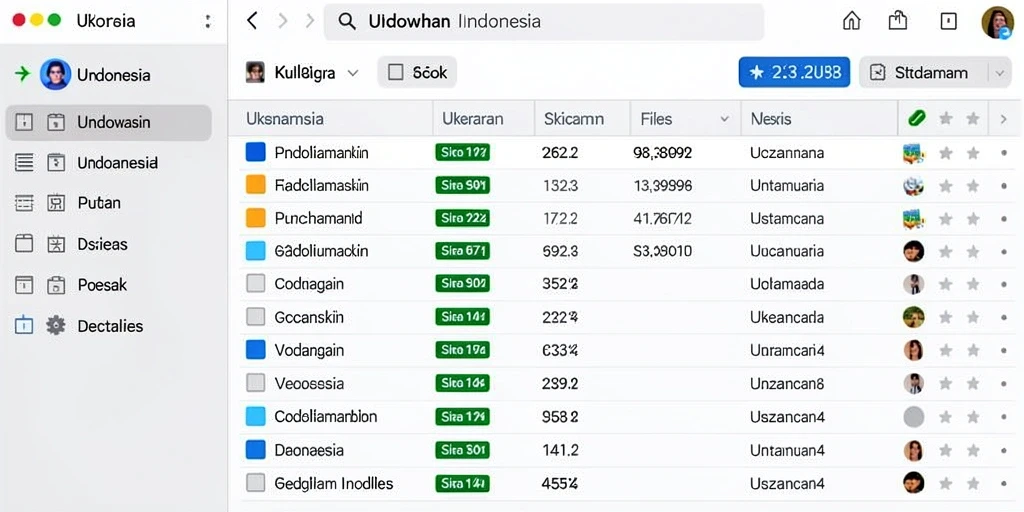Check the box for the Codnagain row
The height and width of the screenshot is (512, 1024).
pos(256,283)
